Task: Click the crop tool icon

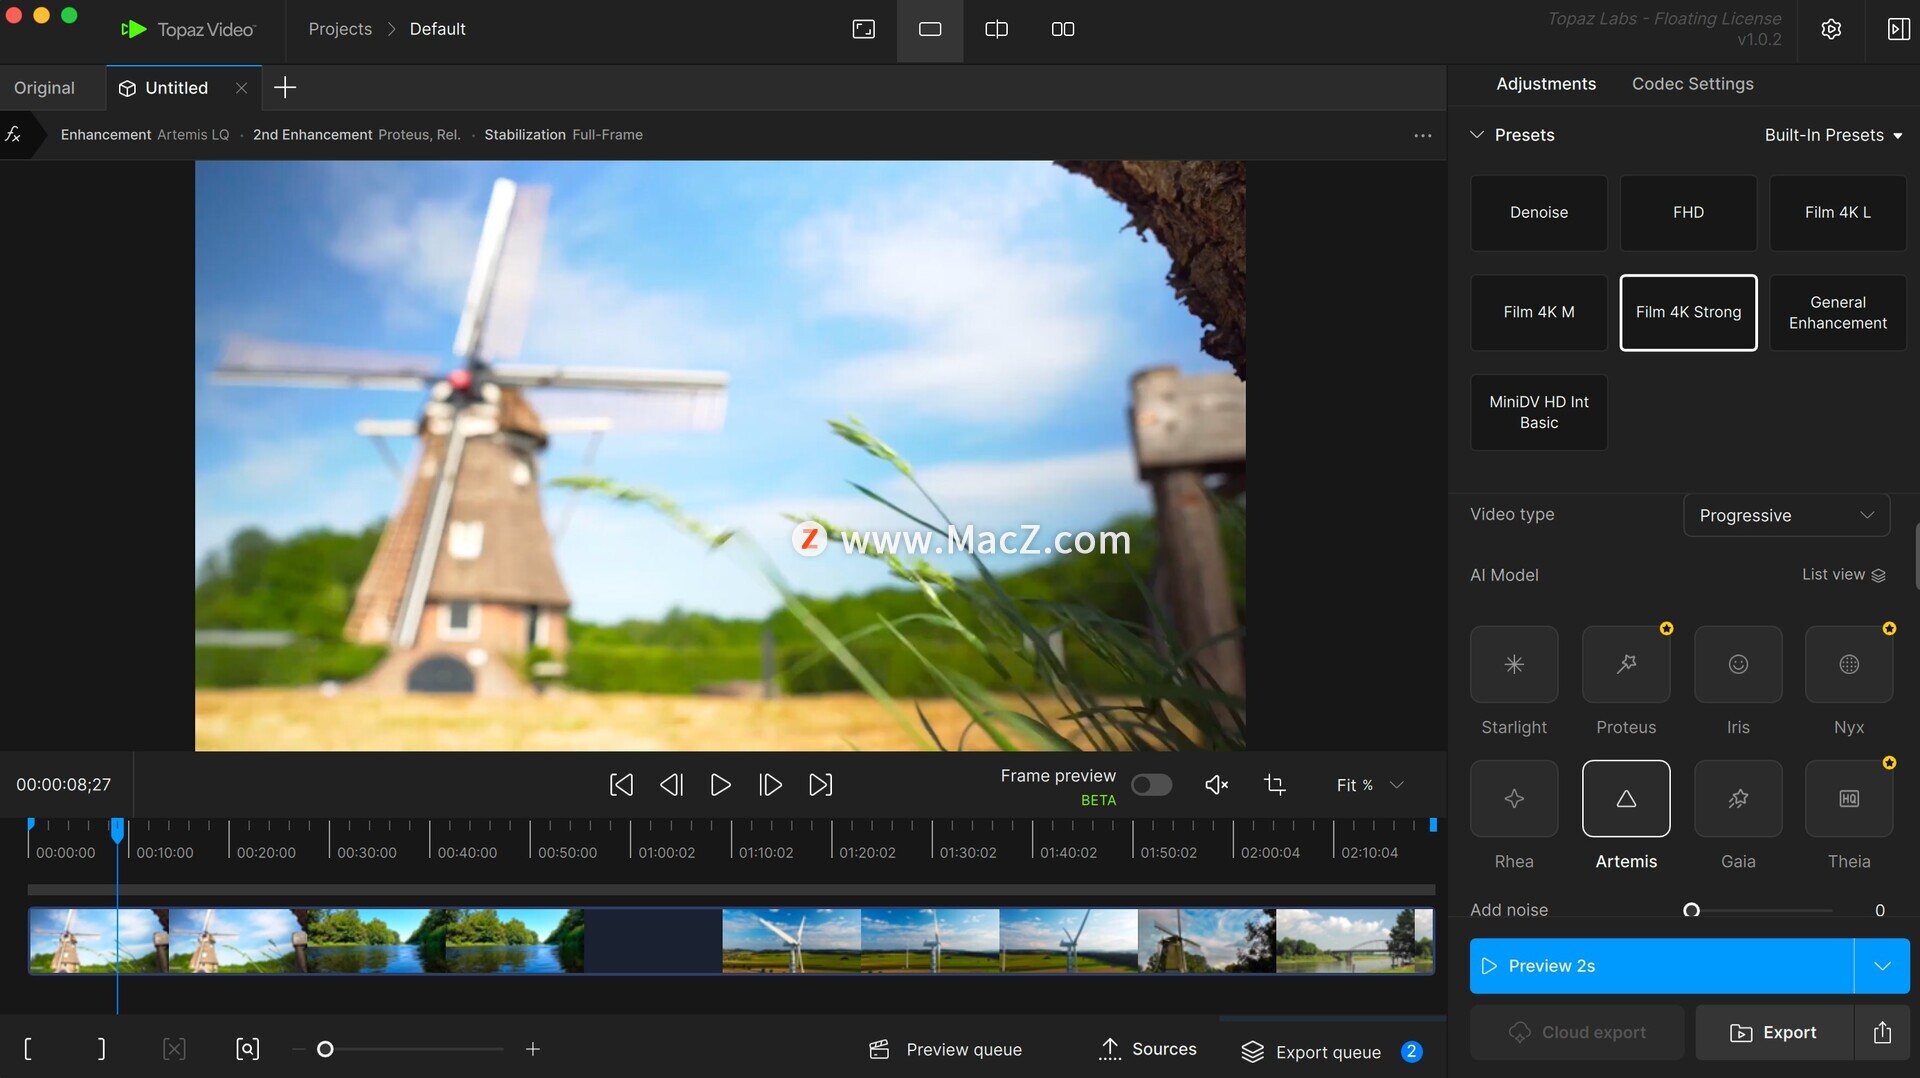Action: pos(1274,785)
